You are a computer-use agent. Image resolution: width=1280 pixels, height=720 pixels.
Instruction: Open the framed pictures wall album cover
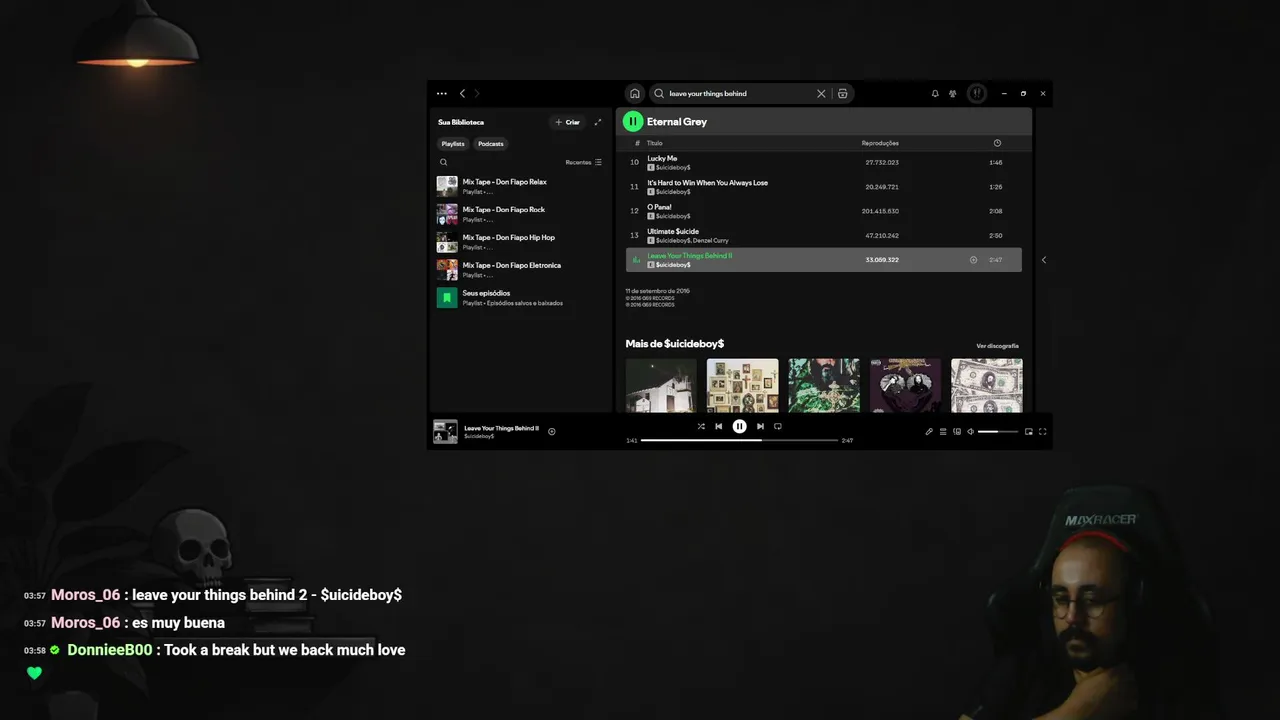click(742, 385)
